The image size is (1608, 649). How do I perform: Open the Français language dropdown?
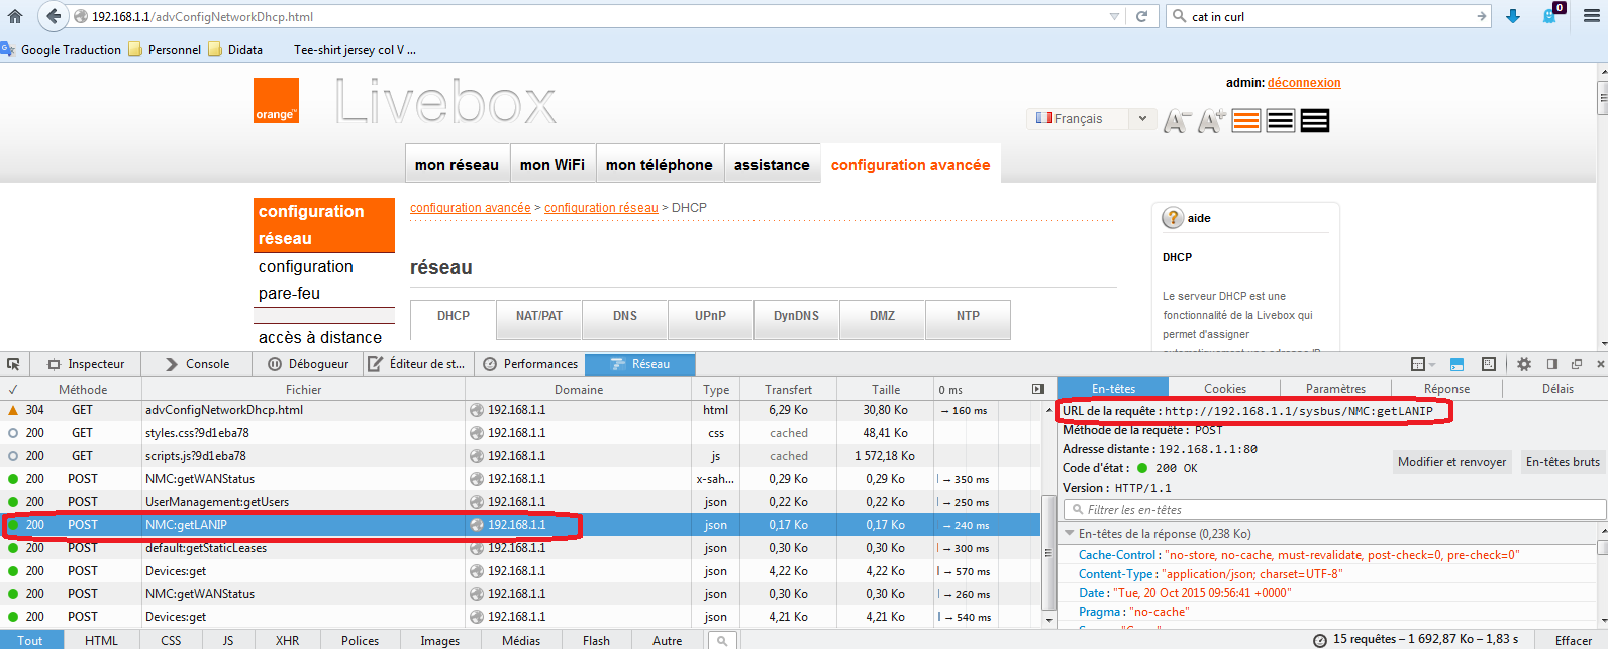(x=1092, y=118)
